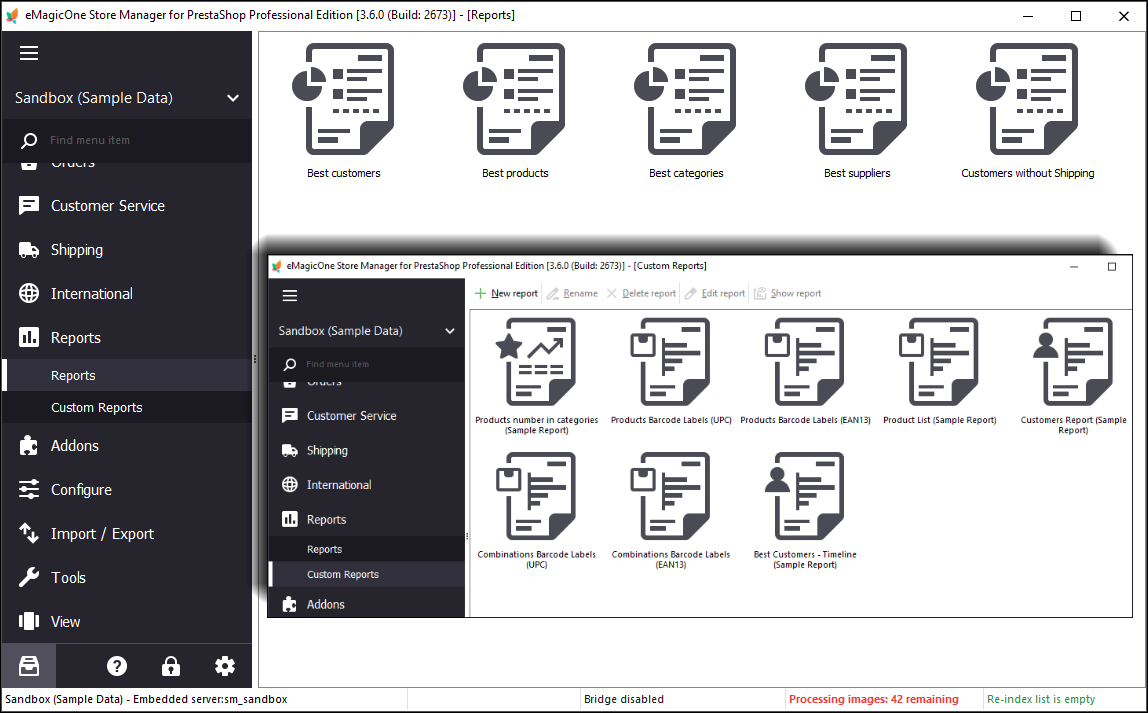Open View menu in main sidebar
Image resolution: width=1148 pixels, height=713 pixels.
tap(127, 621)
